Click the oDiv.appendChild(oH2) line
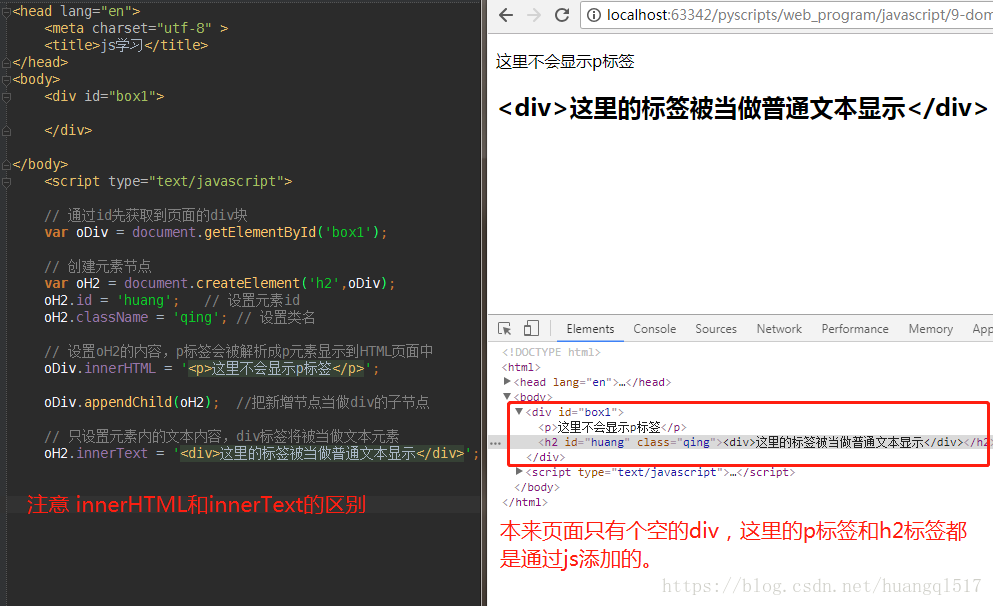The height and width of the screenshot is (606, 993). click(132, 402)
